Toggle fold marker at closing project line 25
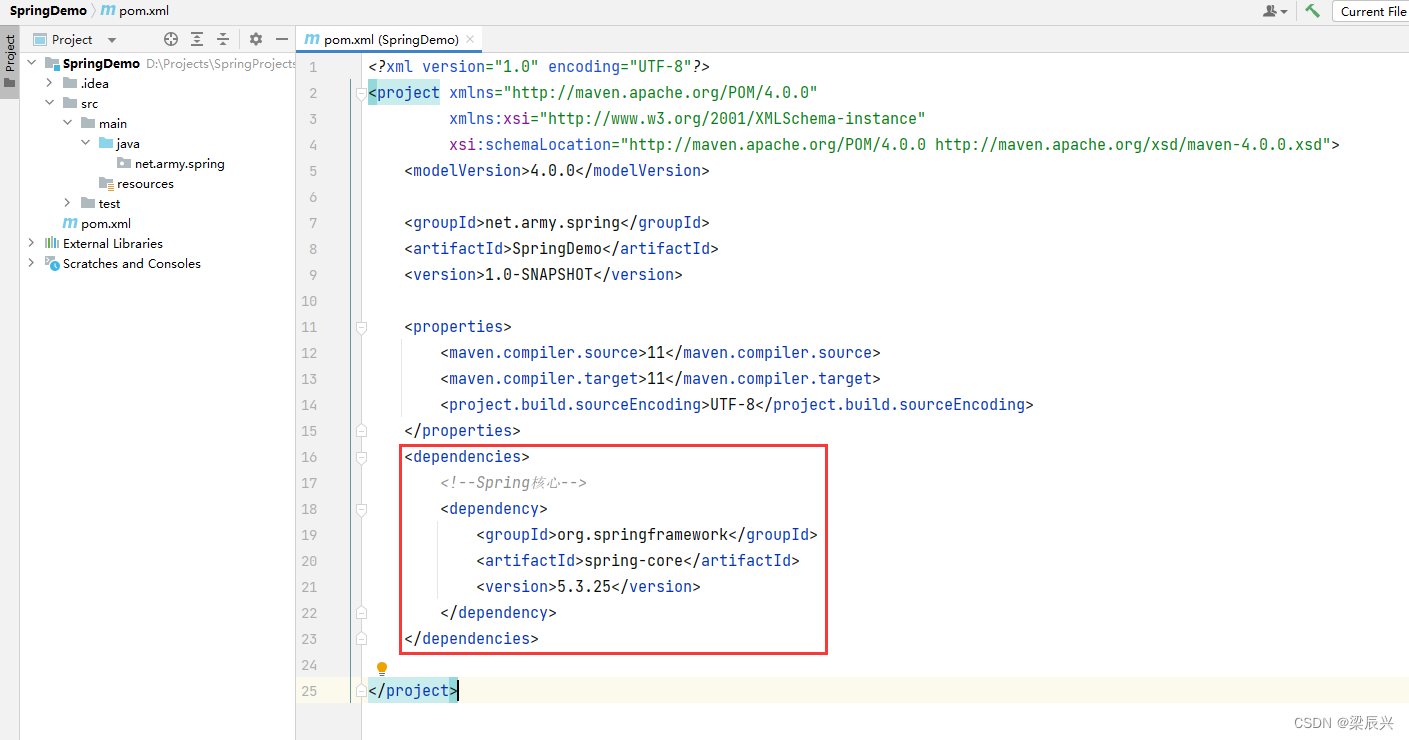The width and height of the screenshot is (1409, 740). click(360, 691)
